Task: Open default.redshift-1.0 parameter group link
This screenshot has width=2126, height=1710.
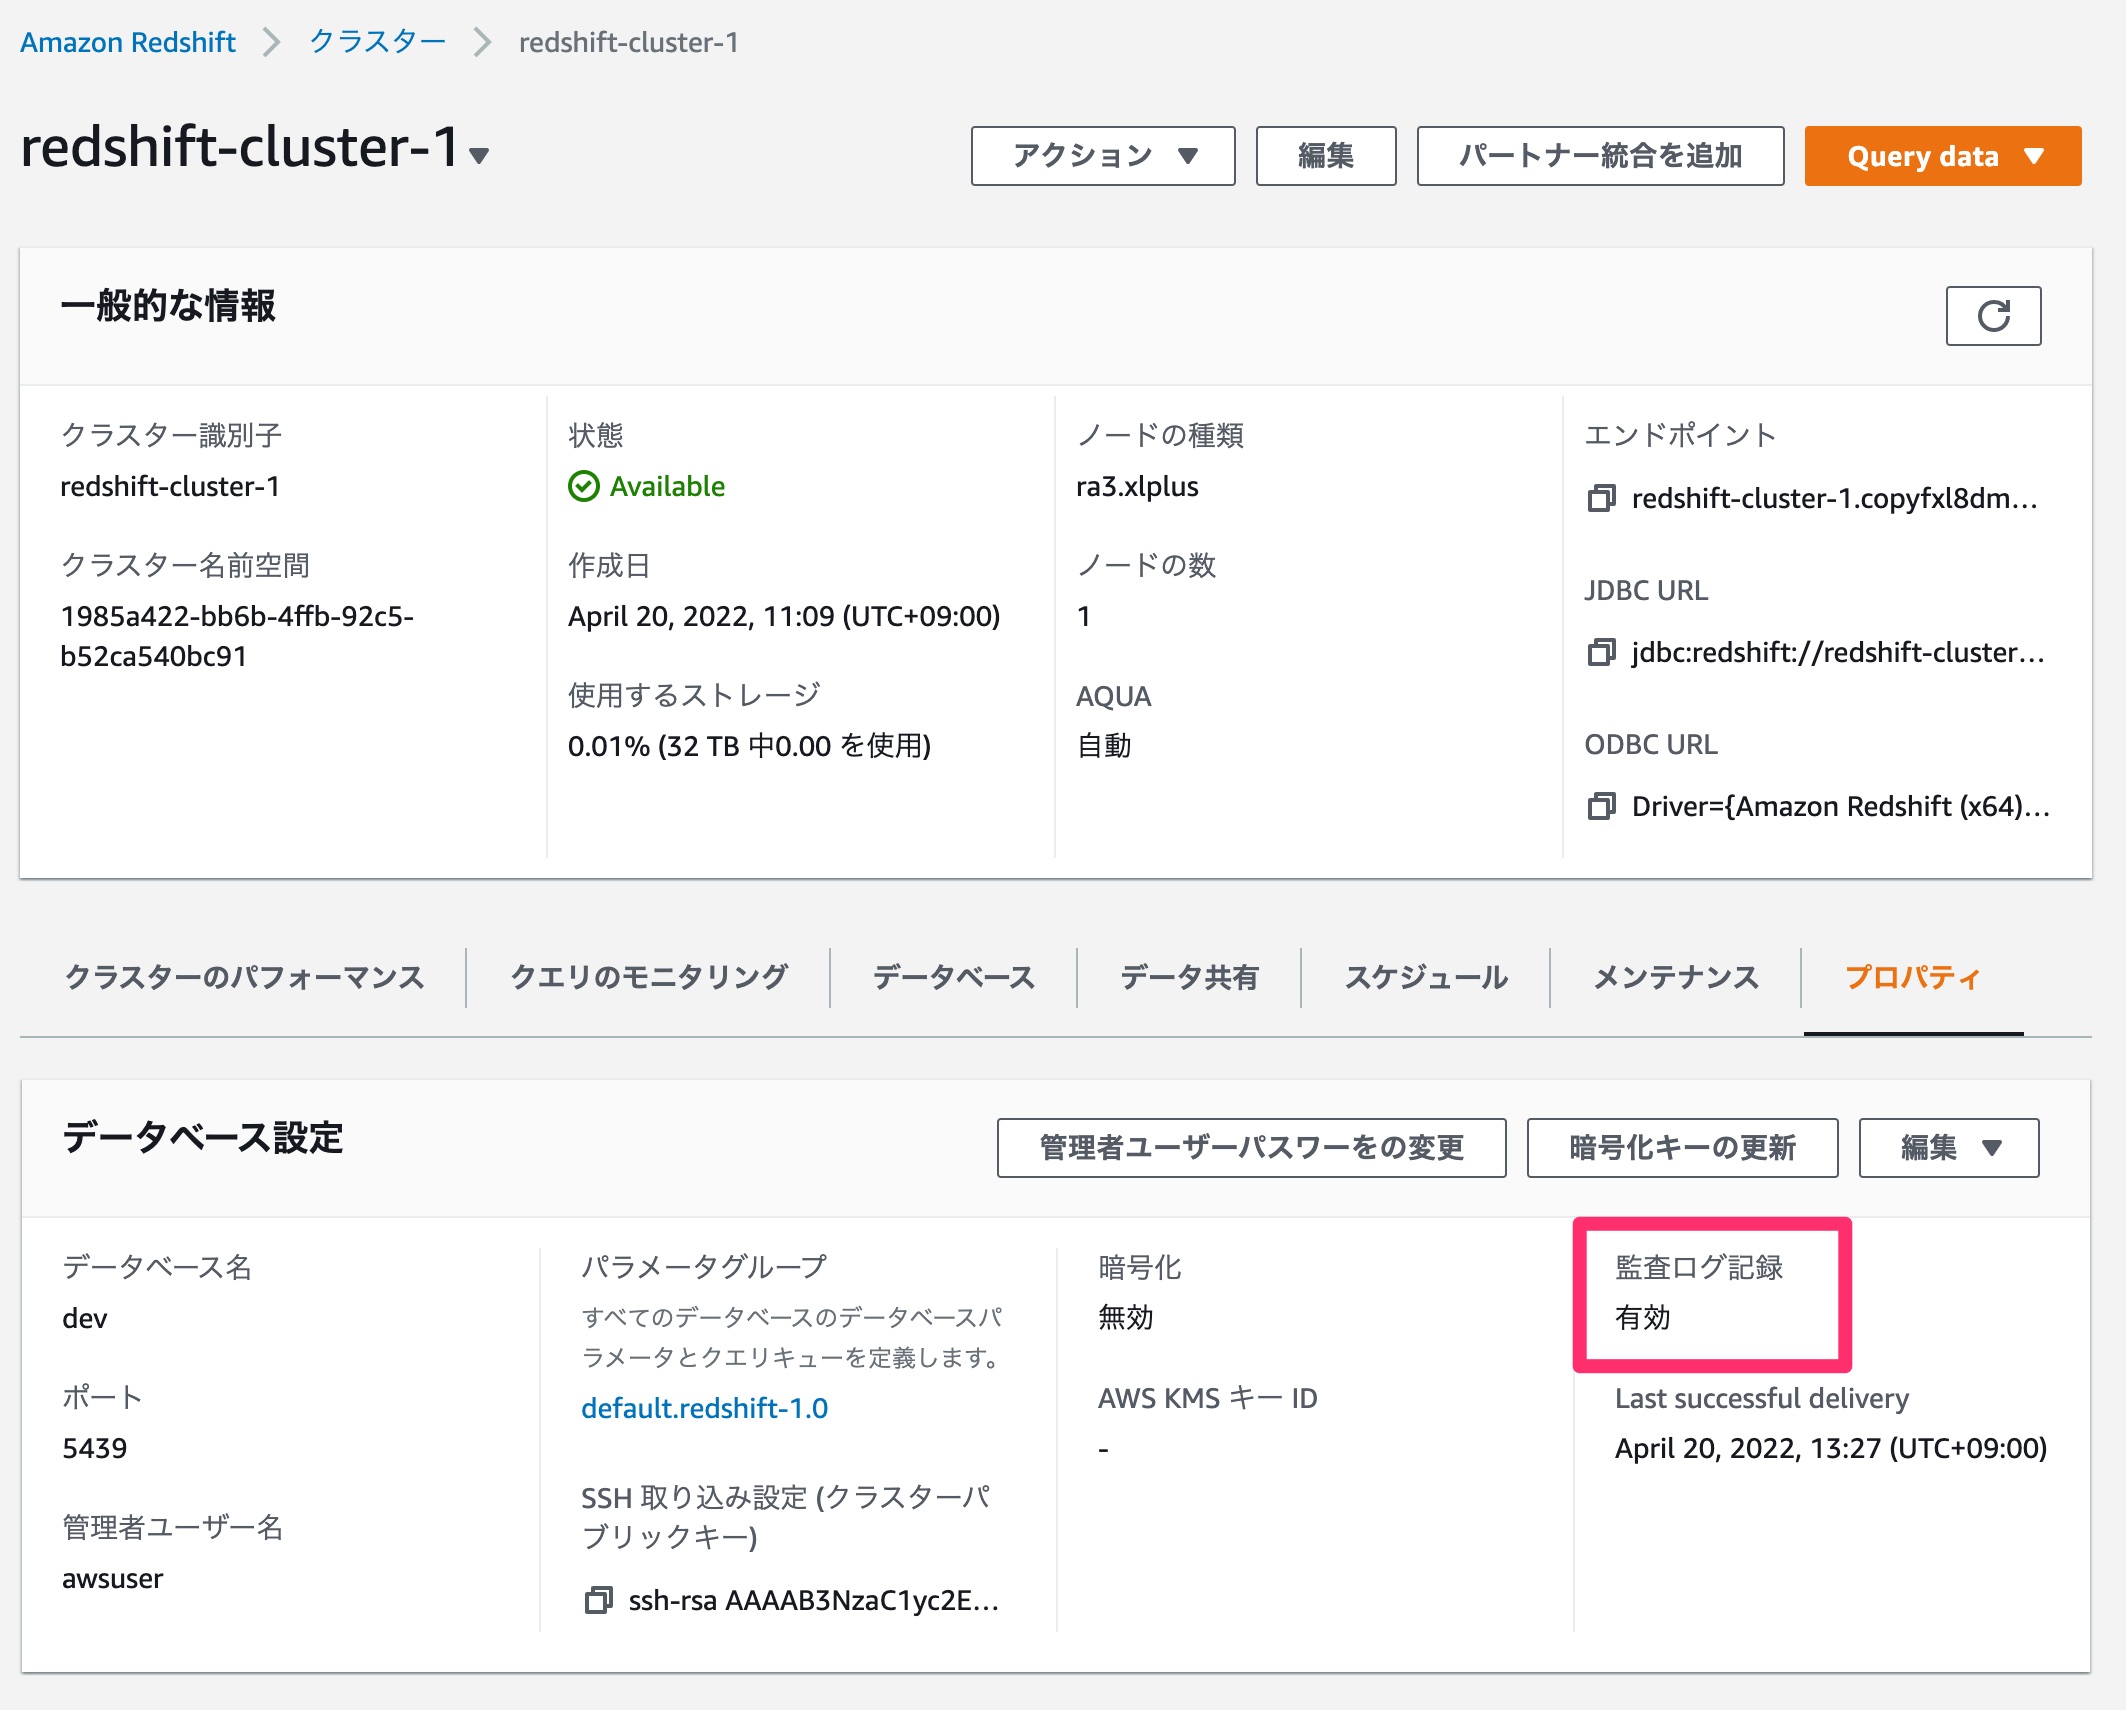Action: (x=704, y=1408)
